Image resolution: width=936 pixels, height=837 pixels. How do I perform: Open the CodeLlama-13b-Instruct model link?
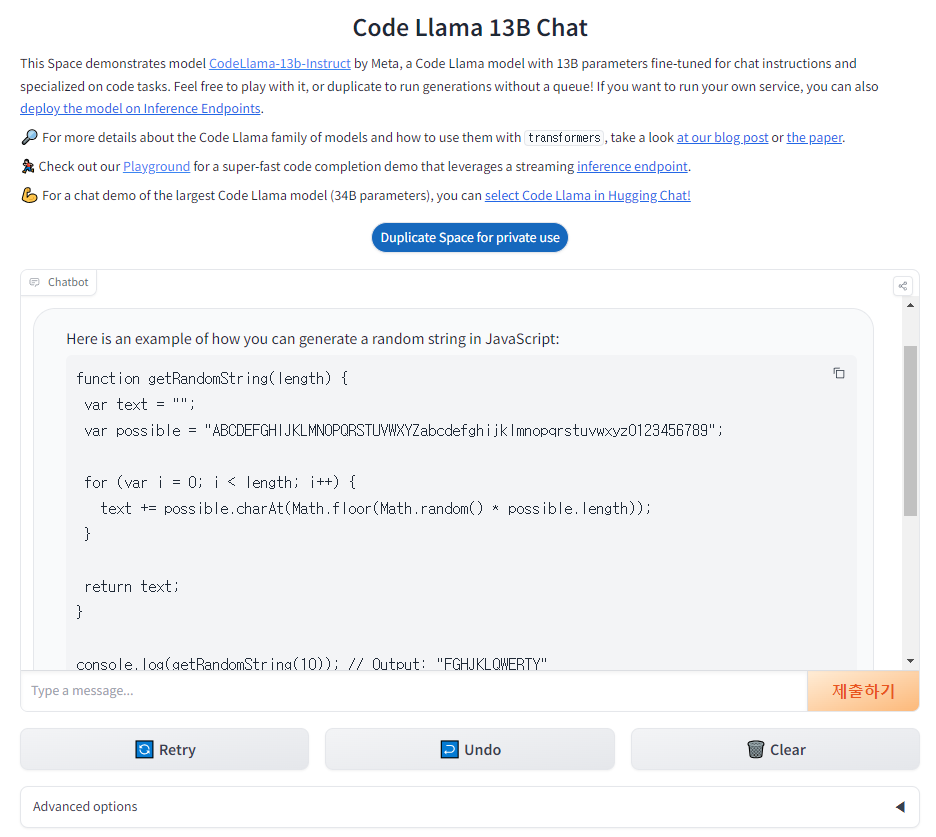(279, 63)
